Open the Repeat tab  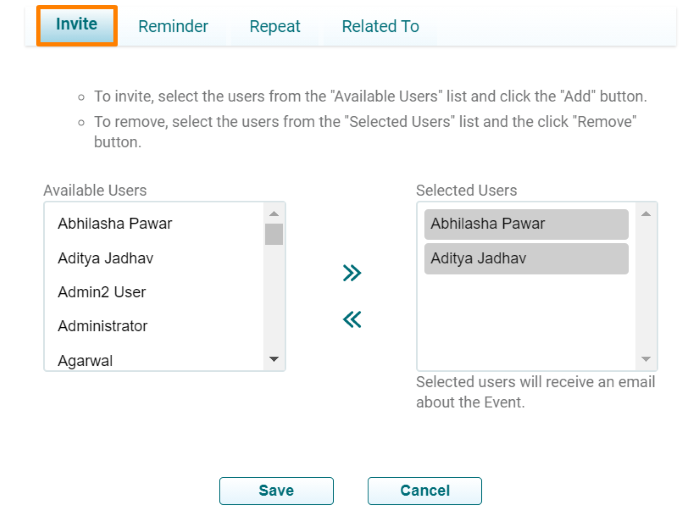click(275, 27)
